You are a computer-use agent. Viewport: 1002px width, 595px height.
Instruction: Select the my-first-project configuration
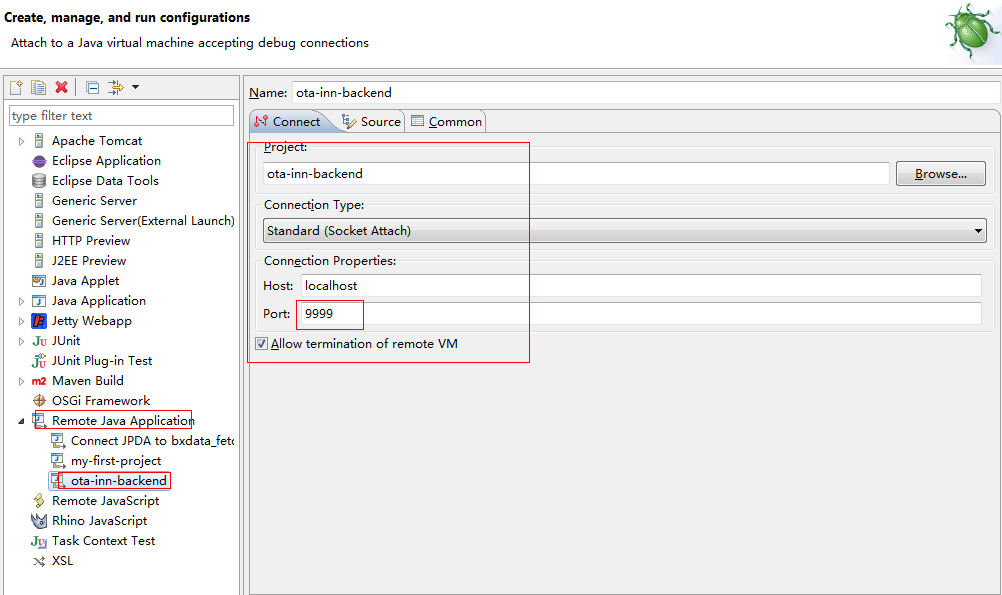(115, 461)
